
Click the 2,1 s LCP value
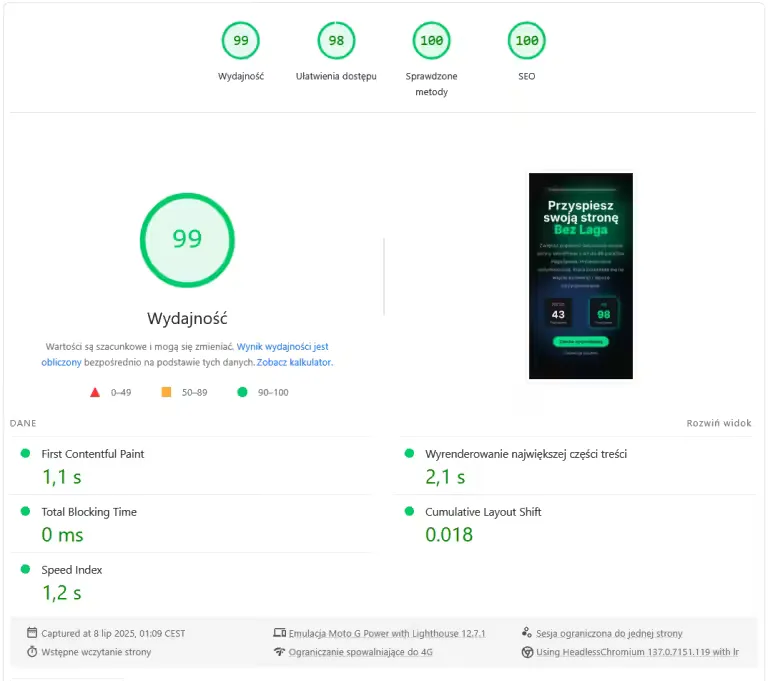[x=445, y=477]
